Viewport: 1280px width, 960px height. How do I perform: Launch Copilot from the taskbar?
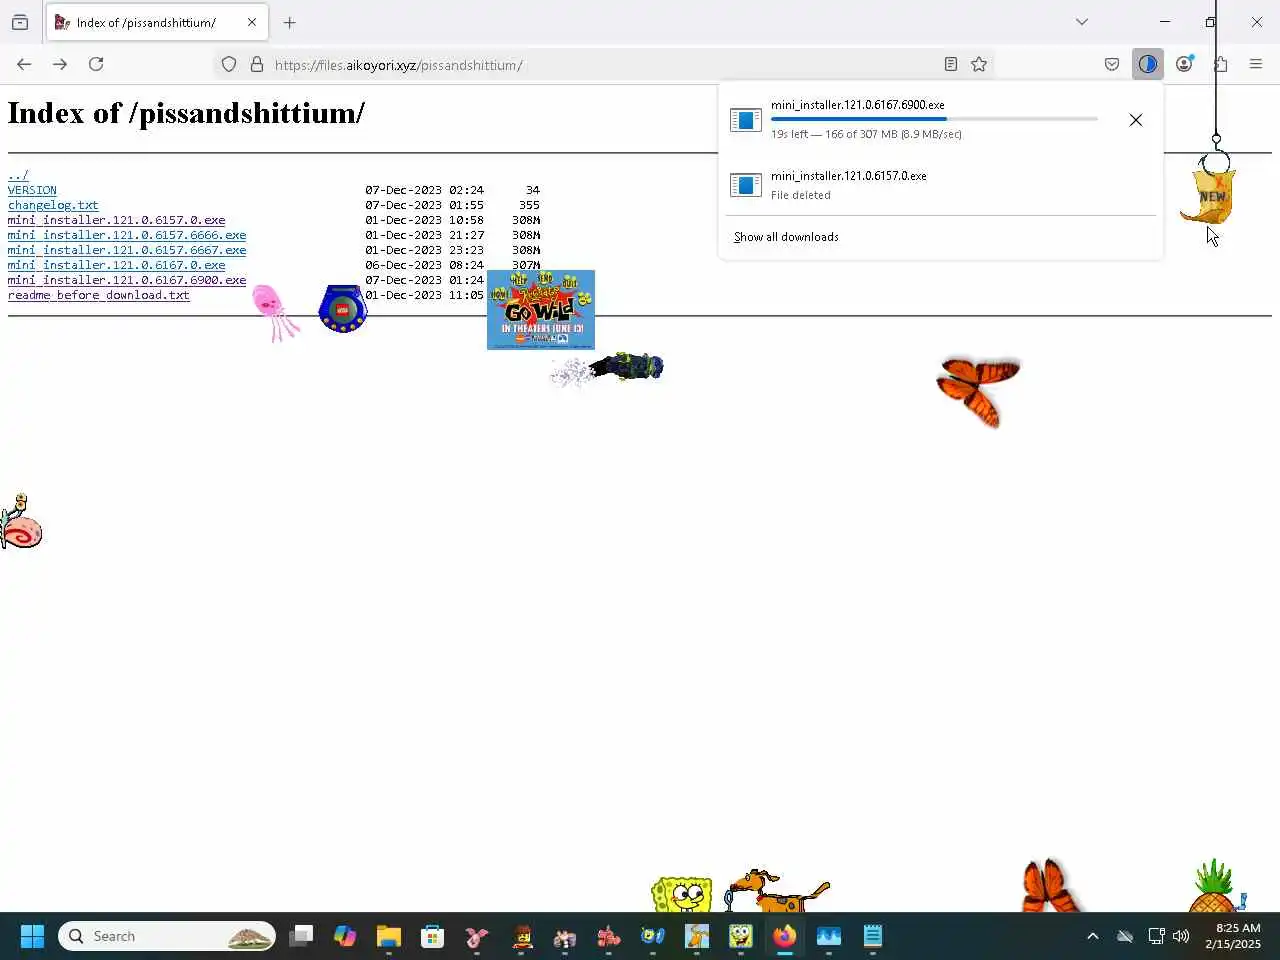[345, 936]
